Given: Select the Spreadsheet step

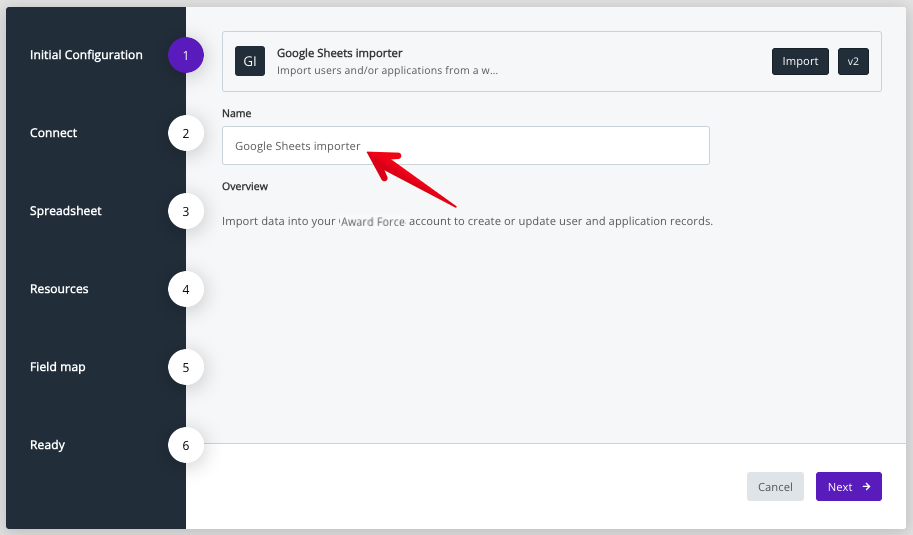Looking at the screenshot, I should pos(66,211).
